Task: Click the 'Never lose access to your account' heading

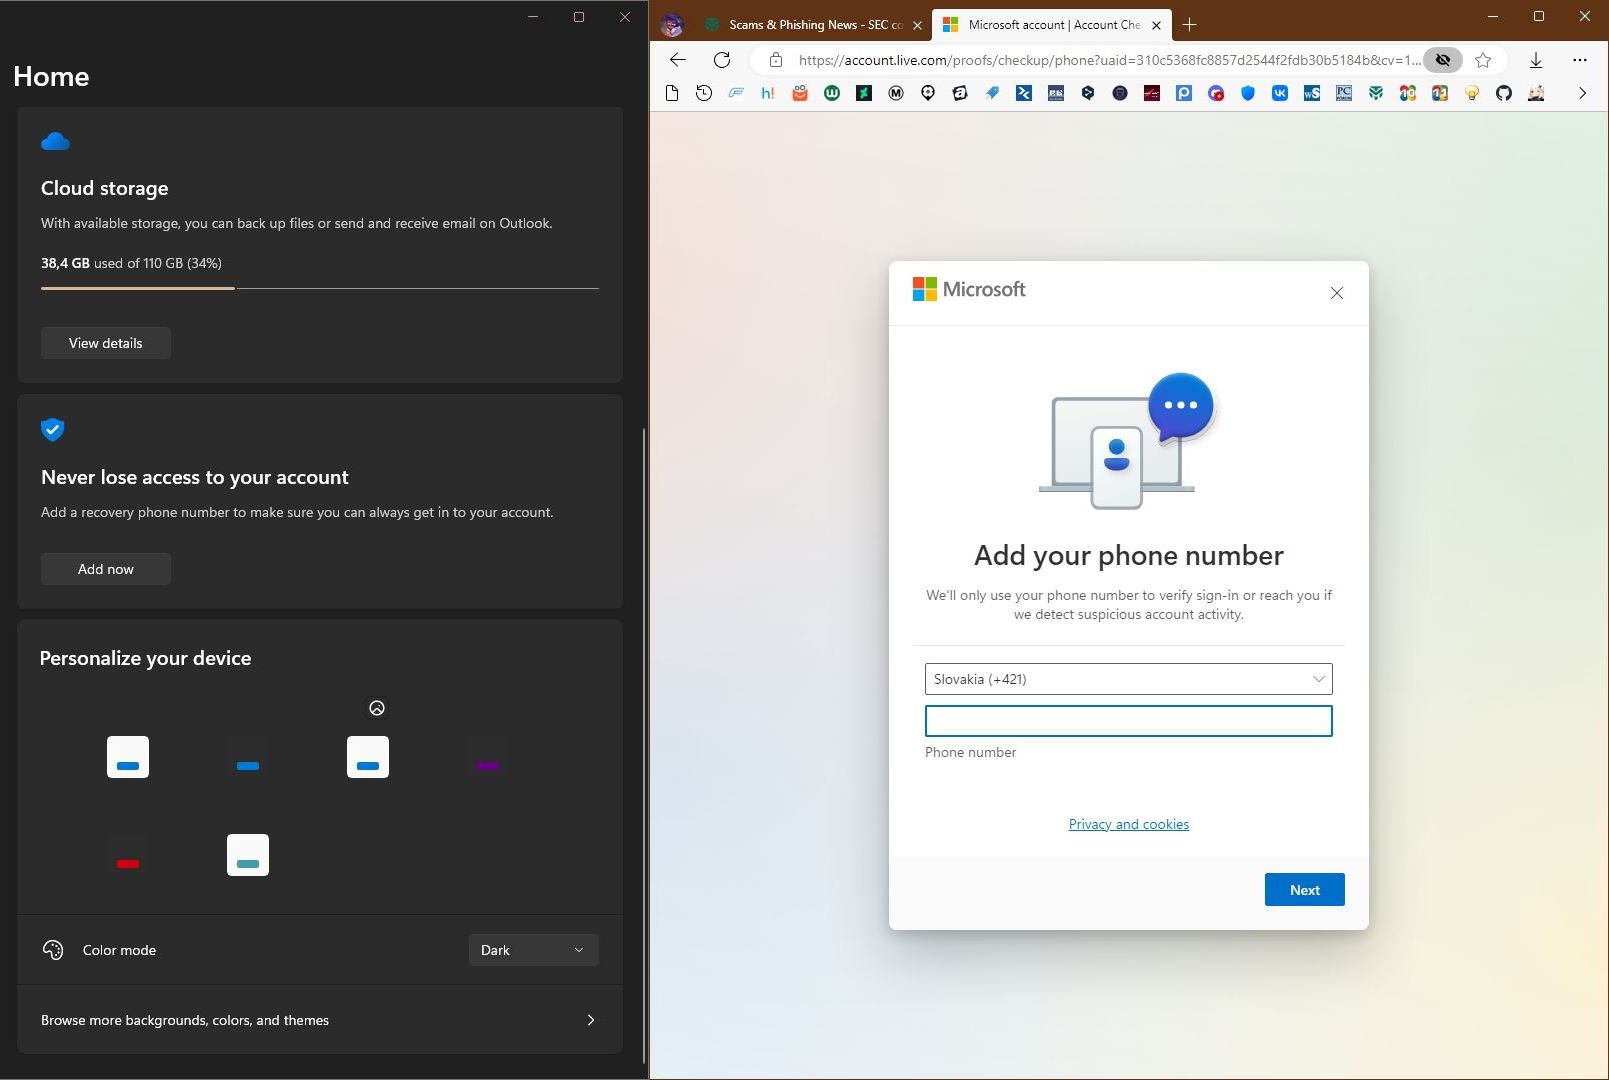Action: point(195,477)
